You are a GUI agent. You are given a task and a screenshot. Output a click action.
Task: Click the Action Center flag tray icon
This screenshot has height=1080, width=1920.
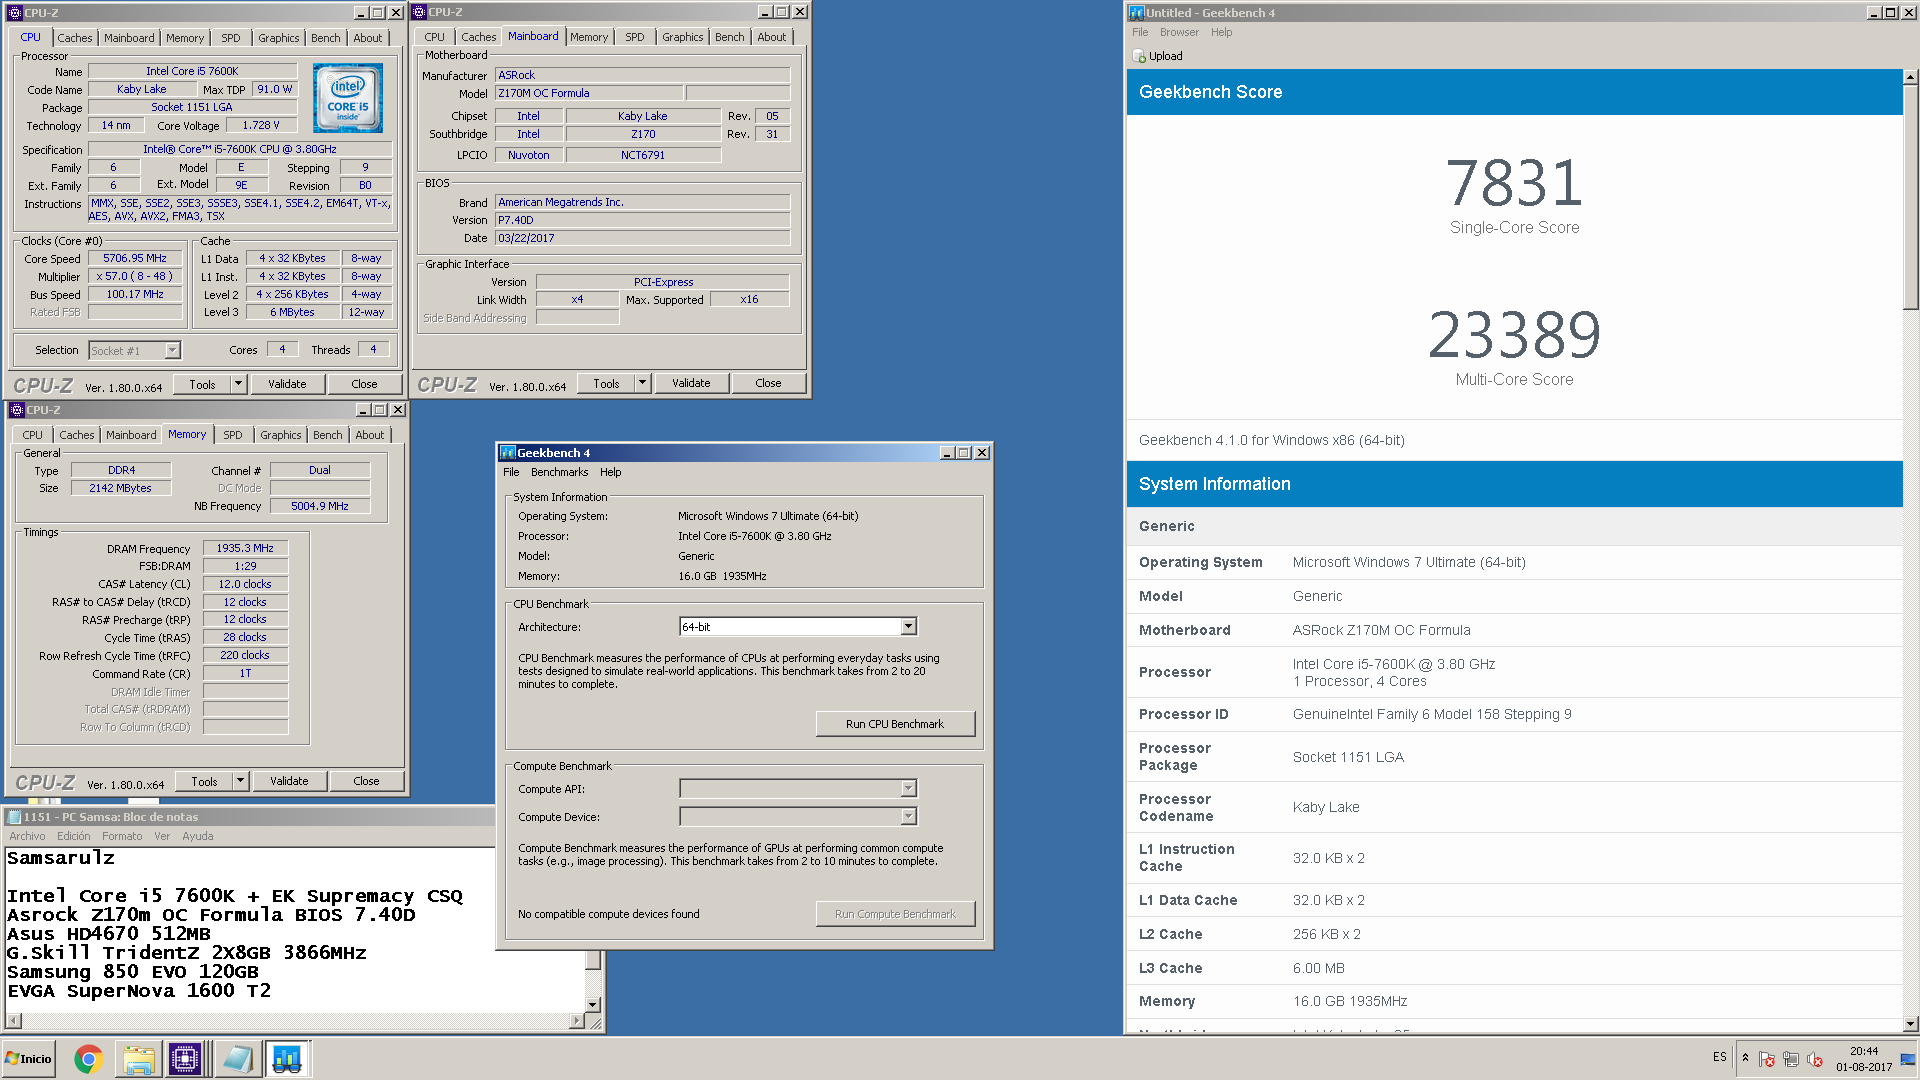click(1767, 1059)
